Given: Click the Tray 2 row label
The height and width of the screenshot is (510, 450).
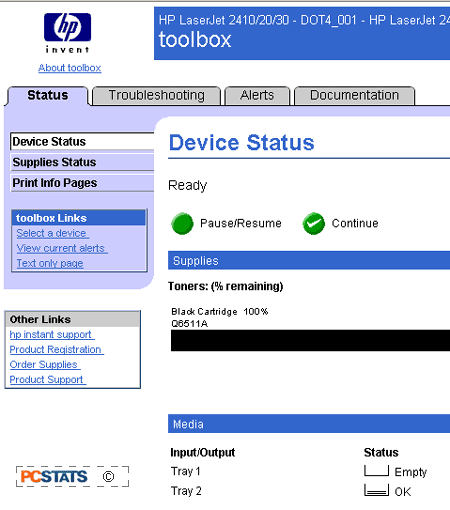Looking at the screenshot, I should [186, 491].
